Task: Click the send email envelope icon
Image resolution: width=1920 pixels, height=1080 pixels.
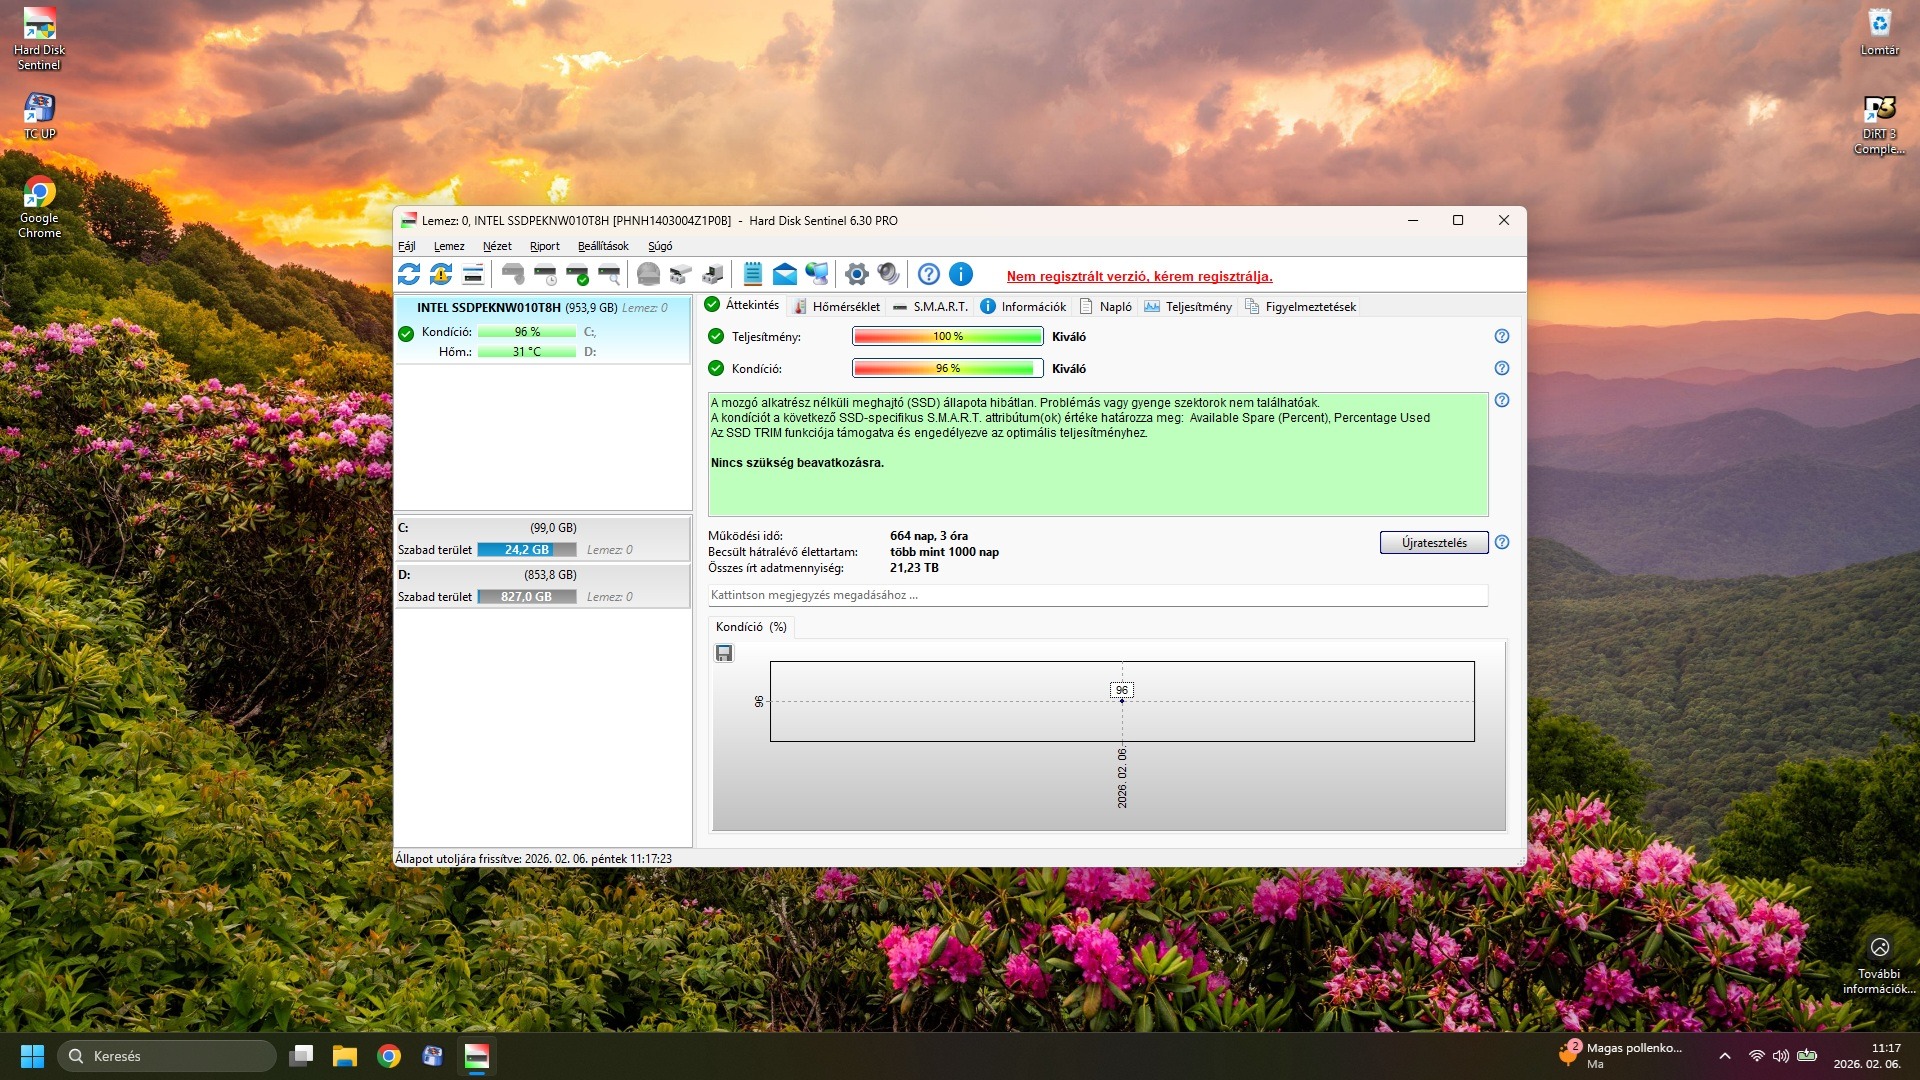Action: (x=785, y=274)
